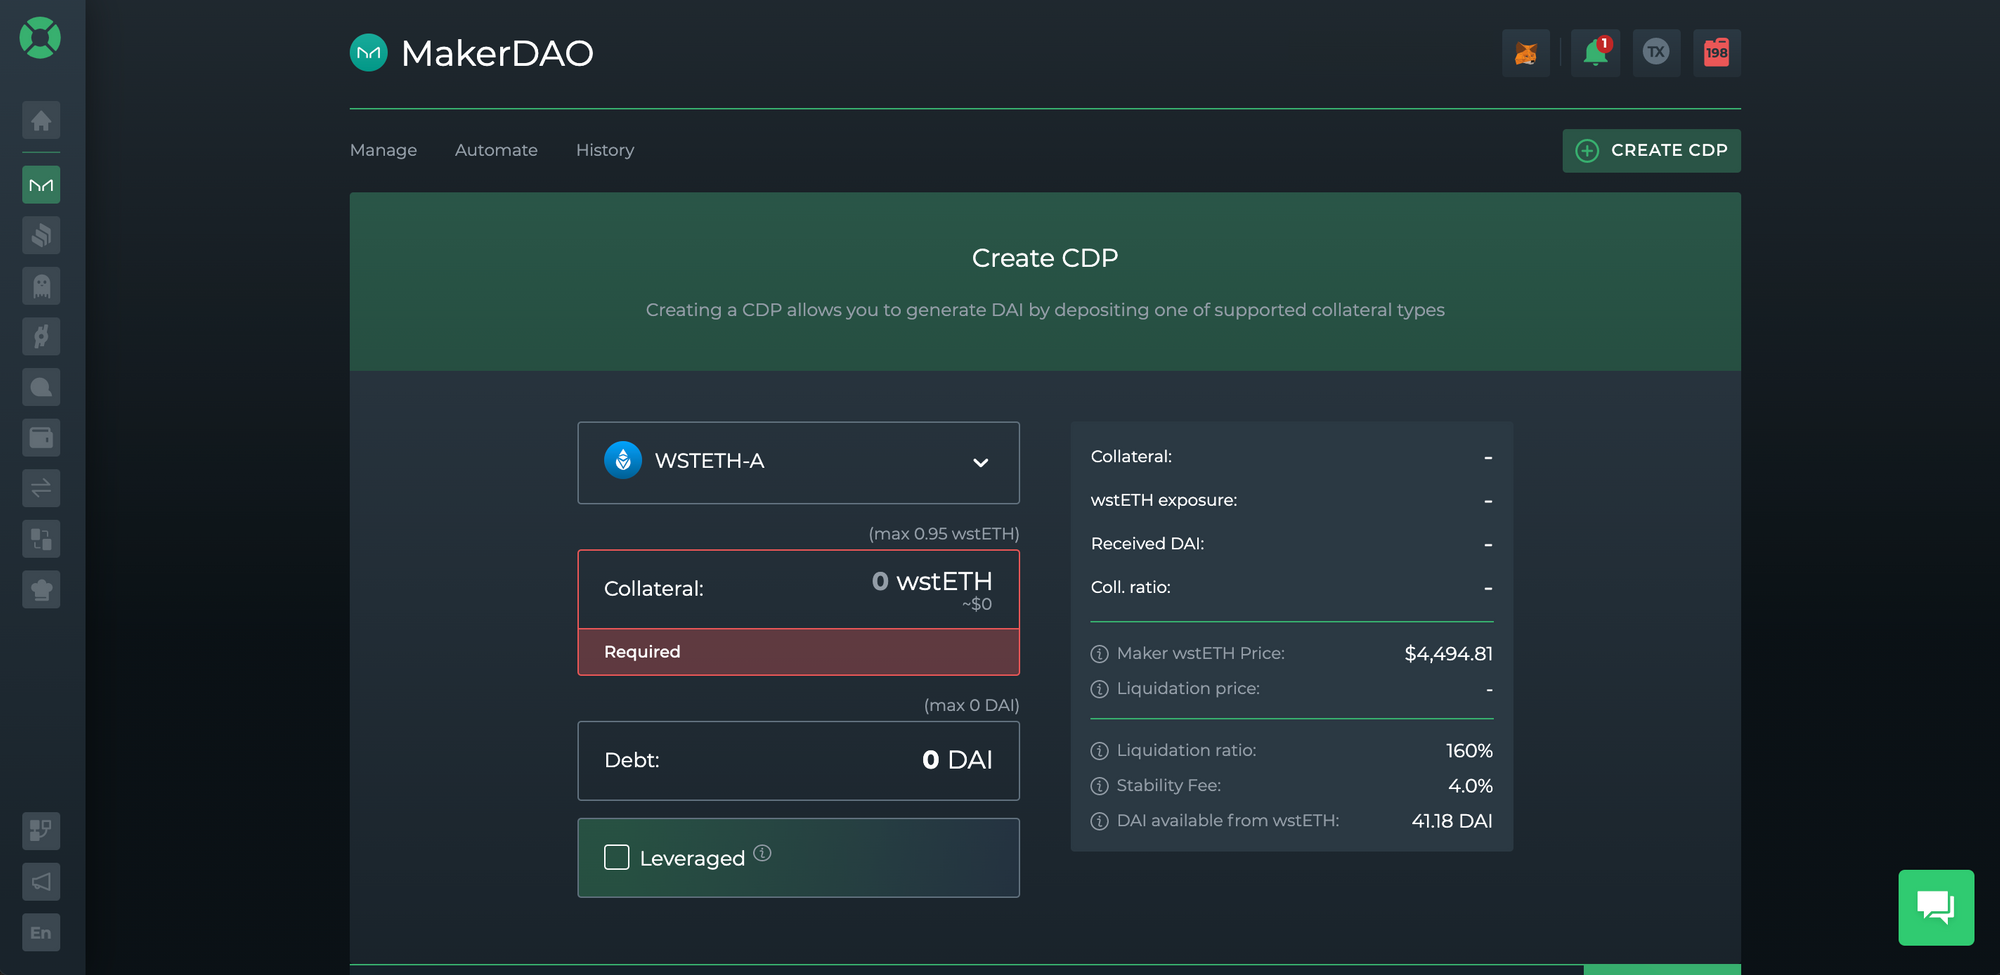The height and width of the screenshot is (975, 2000).
Task: Open the Exchange swap arrows icon
Action: [x=41, y=489]
